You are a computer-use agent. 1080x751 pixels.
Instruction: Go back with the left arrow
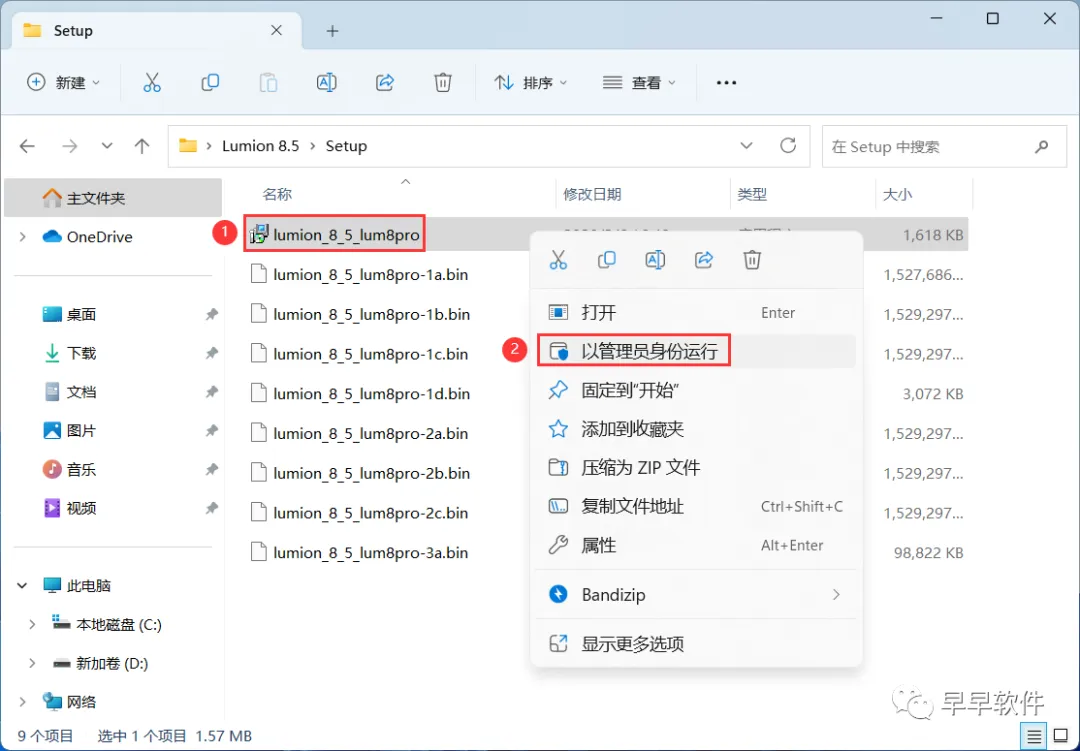pos(27,146)
